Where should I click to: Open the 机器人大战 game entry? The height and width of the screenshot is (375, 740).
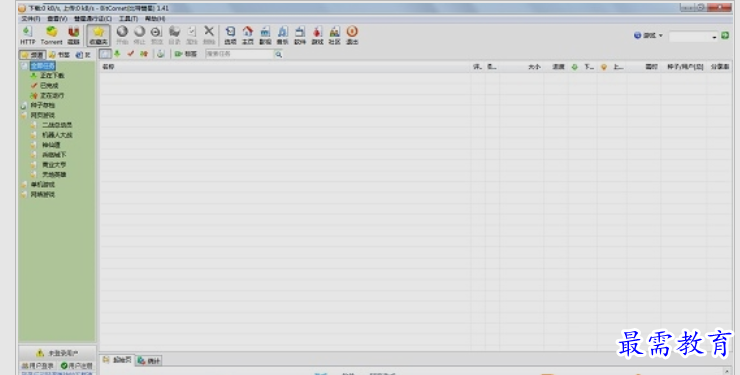pos(57,135)
